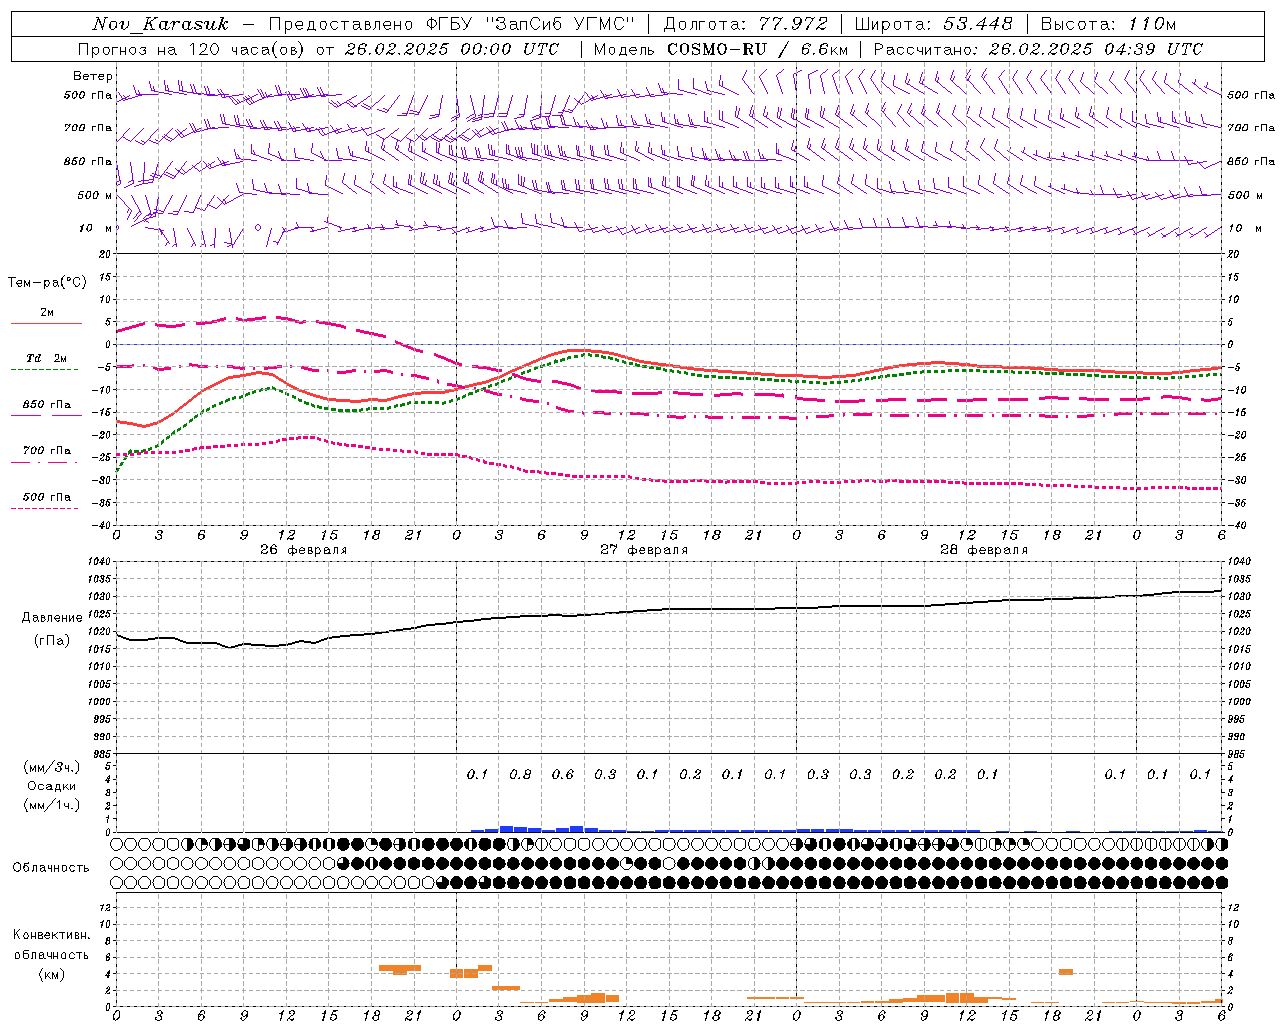The width and height of the screenshot is (1280, 1024).
Task: Click the Конвективн. label
Action: click(x=52, y=935)
